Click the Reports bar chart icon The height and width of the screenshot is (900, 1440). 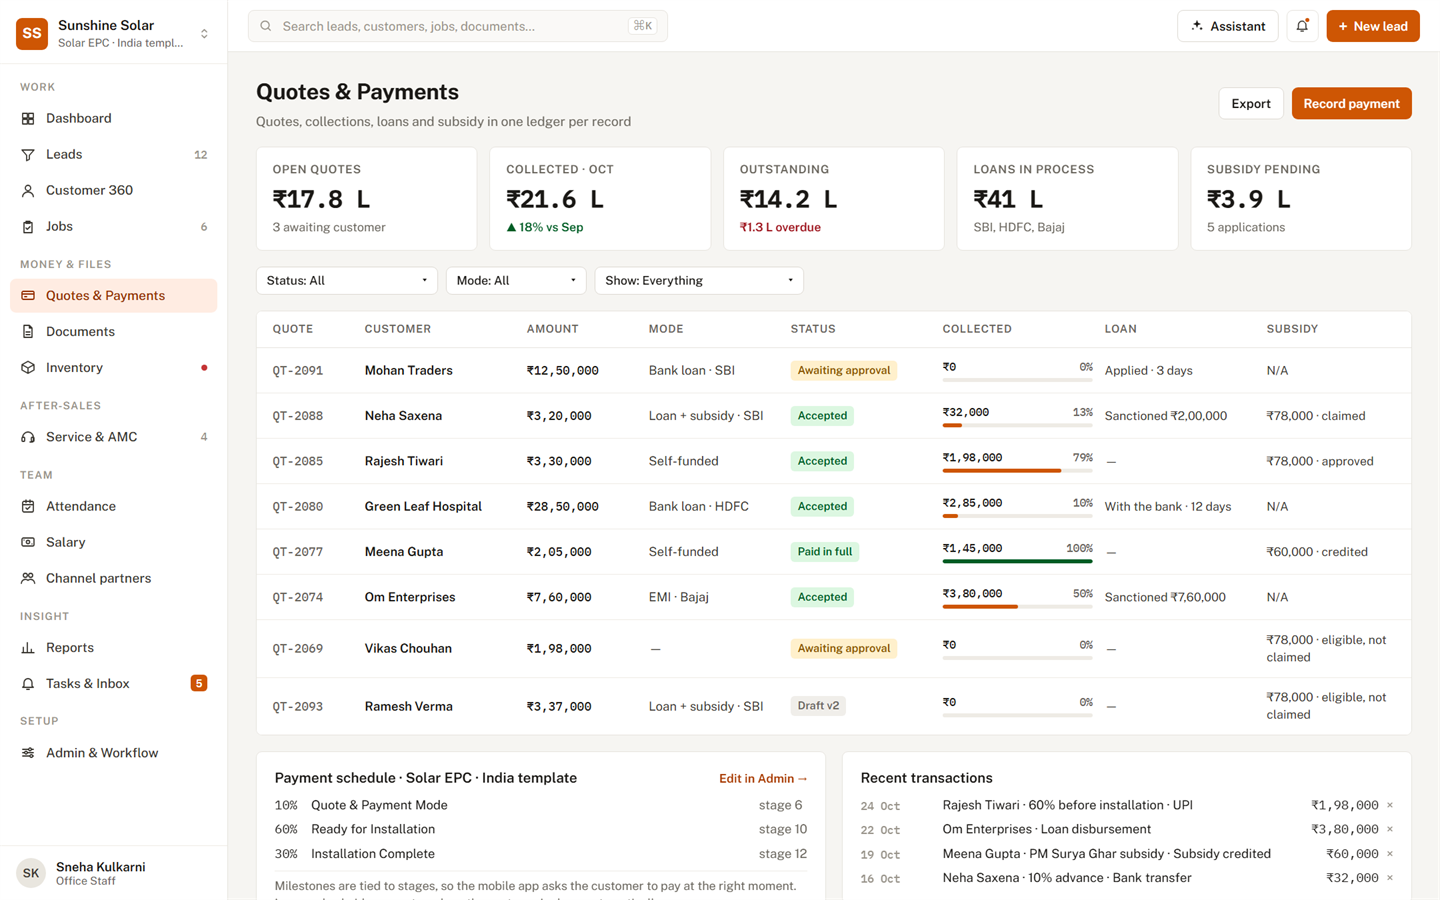tap(28, 648)
